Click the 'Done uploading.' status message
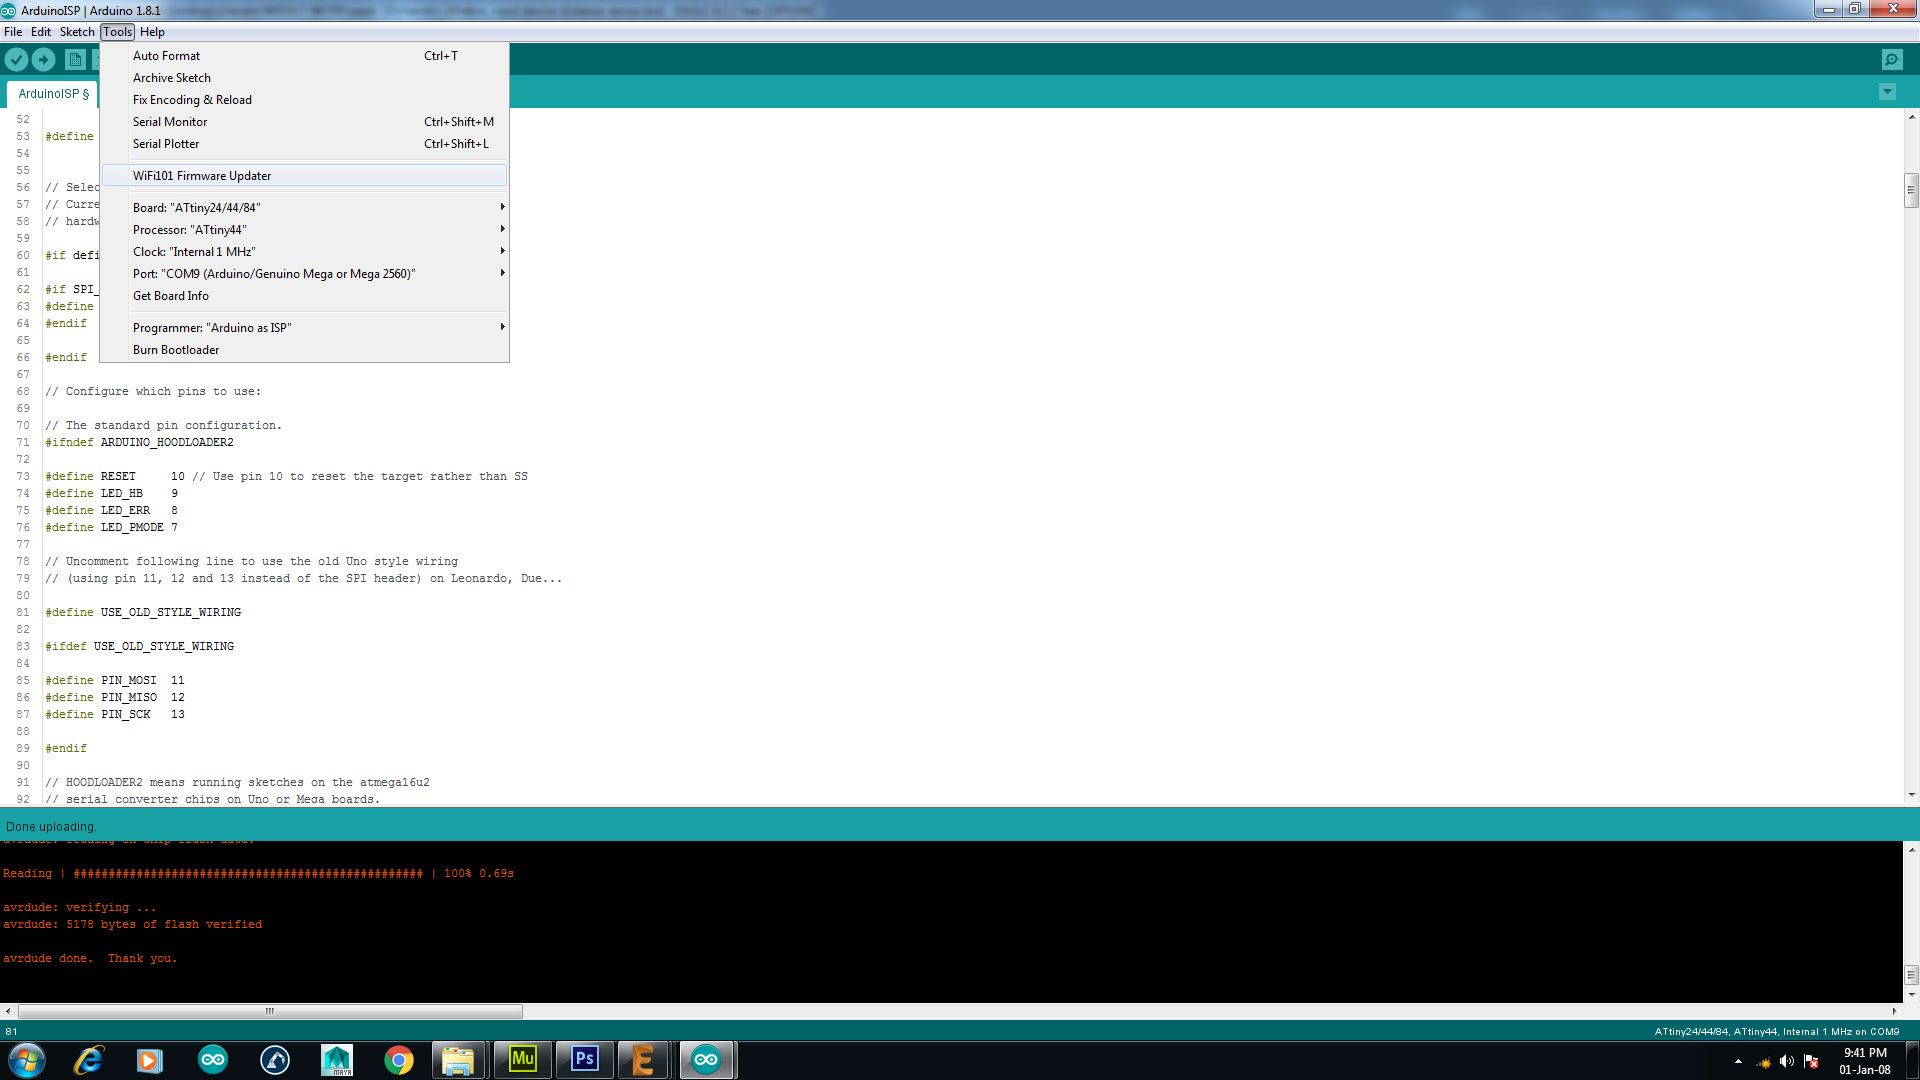The width and height of the screenshot is (1920, 1080). click(51, 827)
